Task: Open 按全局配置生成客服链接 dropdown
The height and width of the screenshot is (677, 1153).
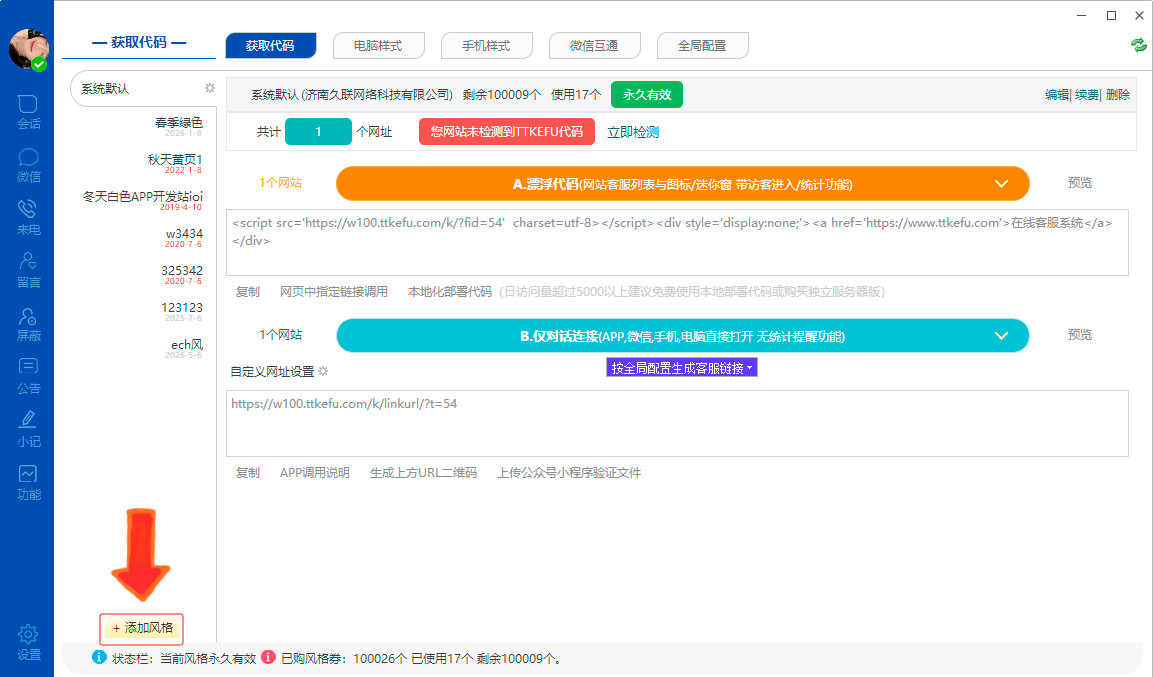Action: (682, 368)
